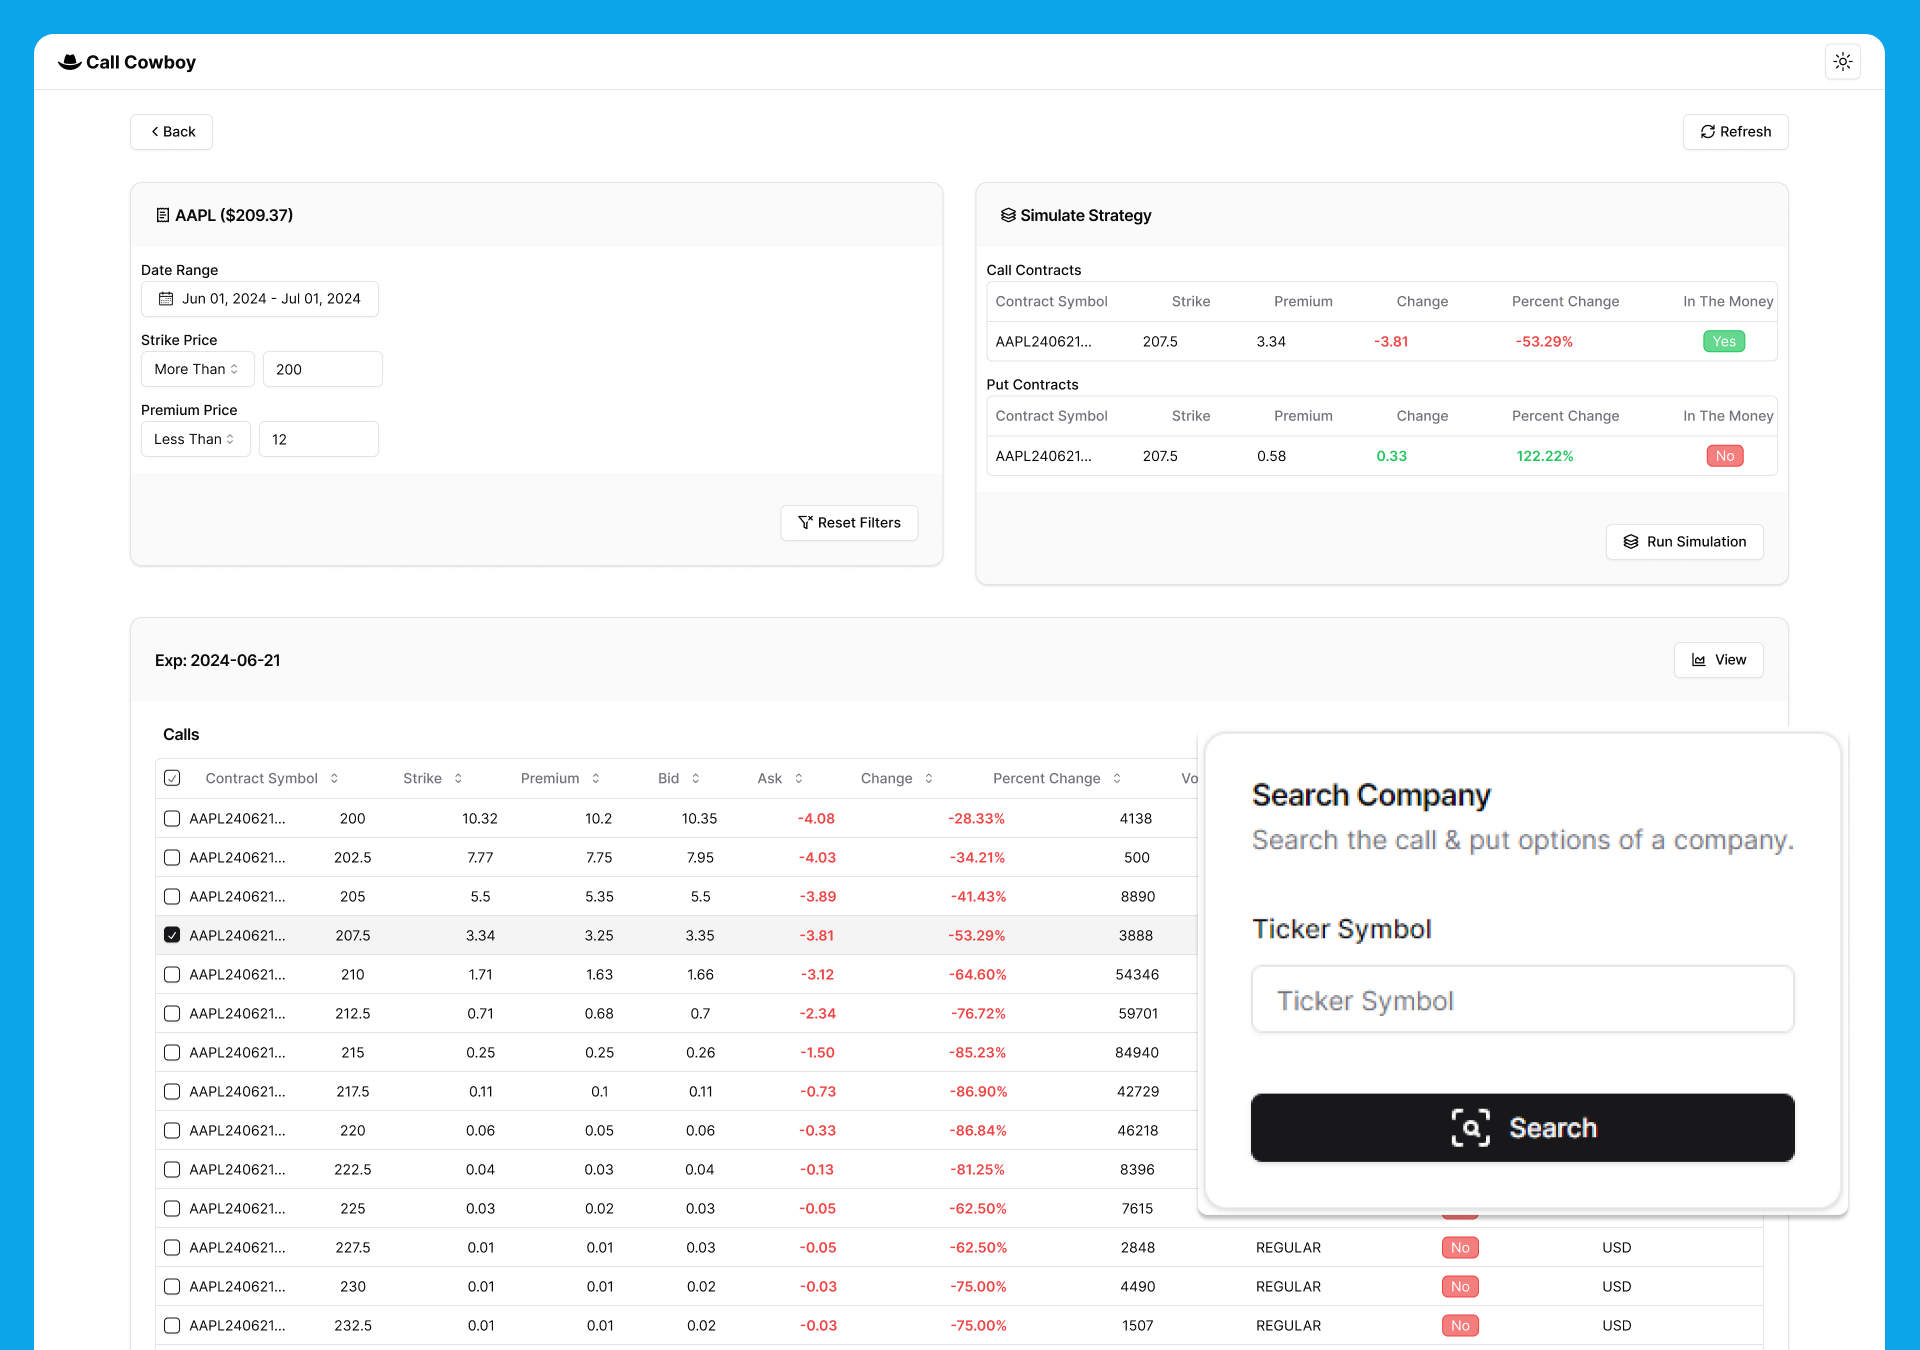Check the strike 220 call row
The height and width of the screenshot is (1350, 1920).
[x=172, y=1130]
